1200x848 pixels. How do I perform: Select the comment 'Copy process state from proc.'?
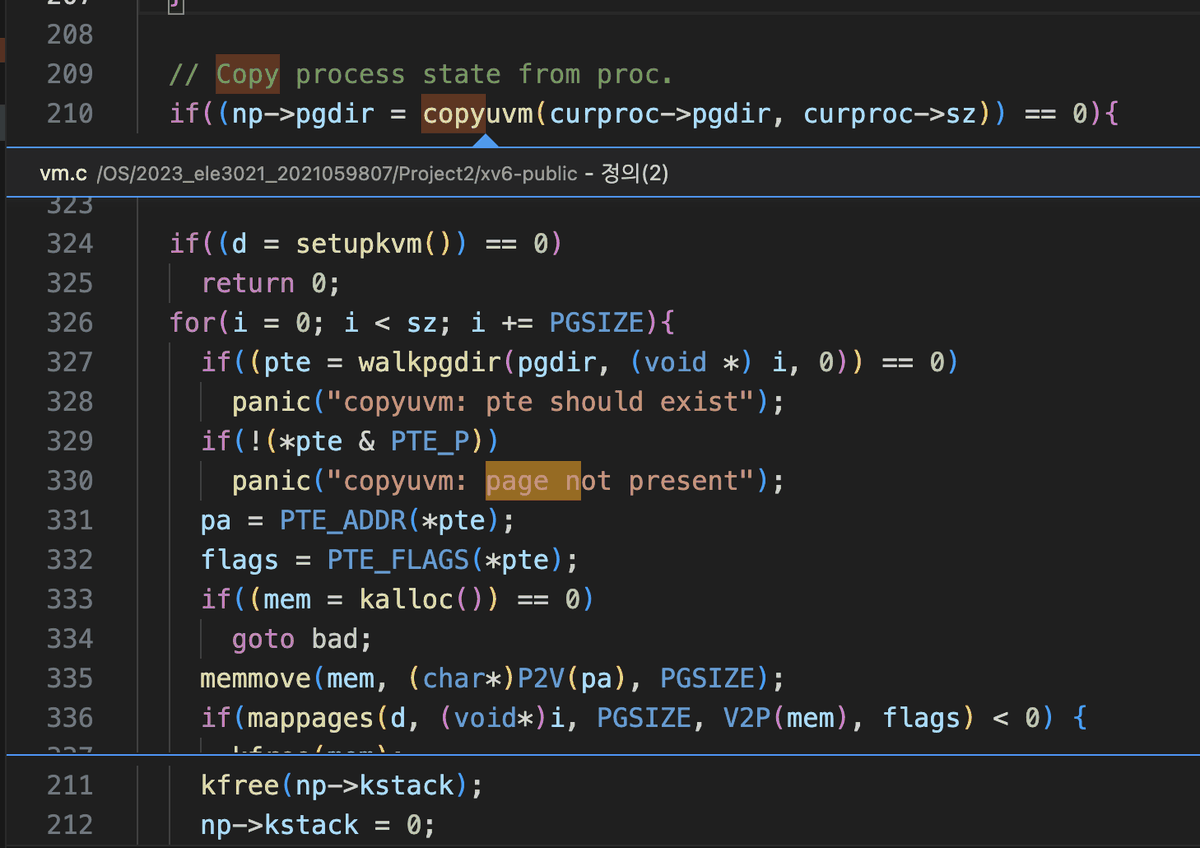[421, 74]
